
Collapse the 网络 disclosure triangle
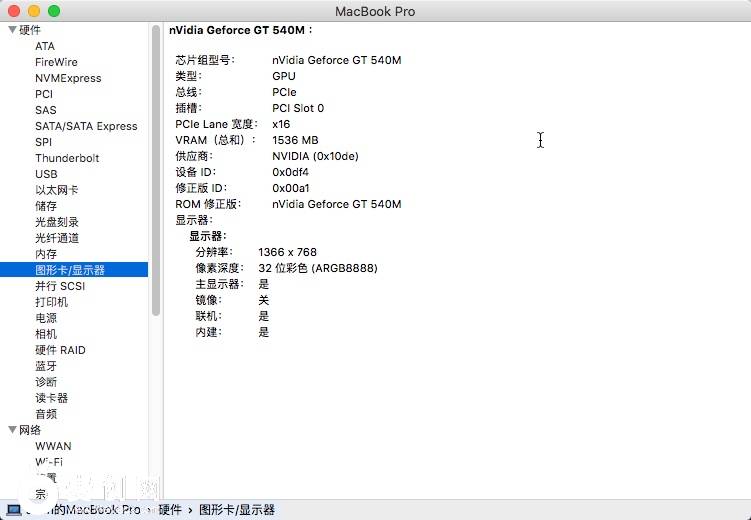[x=12, y=430]
